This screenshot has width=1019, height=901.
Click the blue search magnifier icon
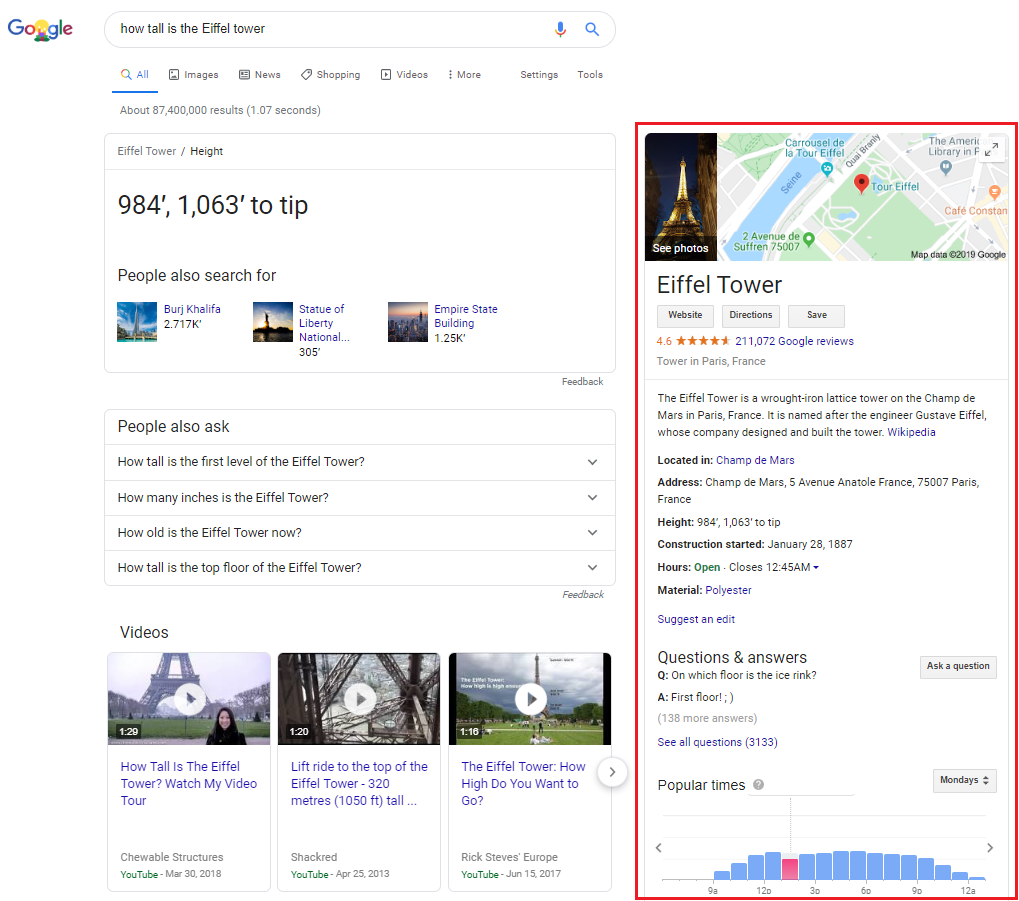tap(592, 29)
